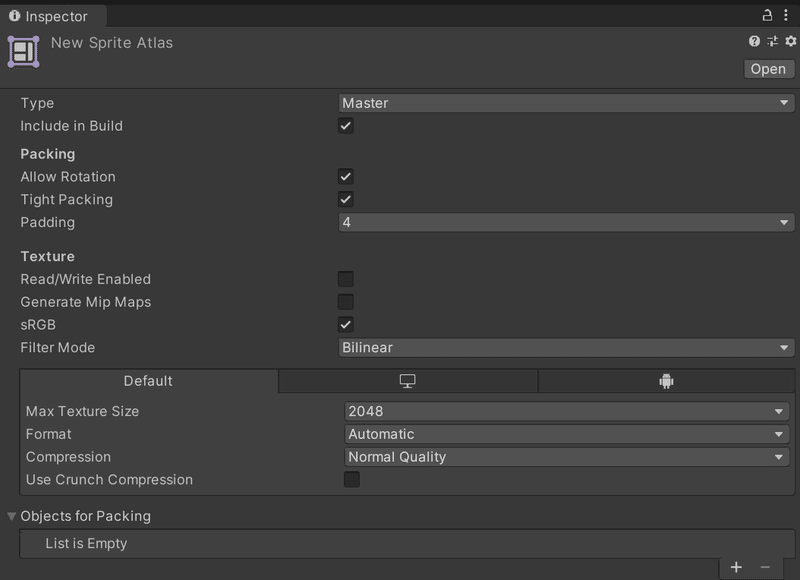The height and width of the screenshot is (580, 800).
Task: Click the Open button
Action: pyautogui.click(x=769, y=69)
